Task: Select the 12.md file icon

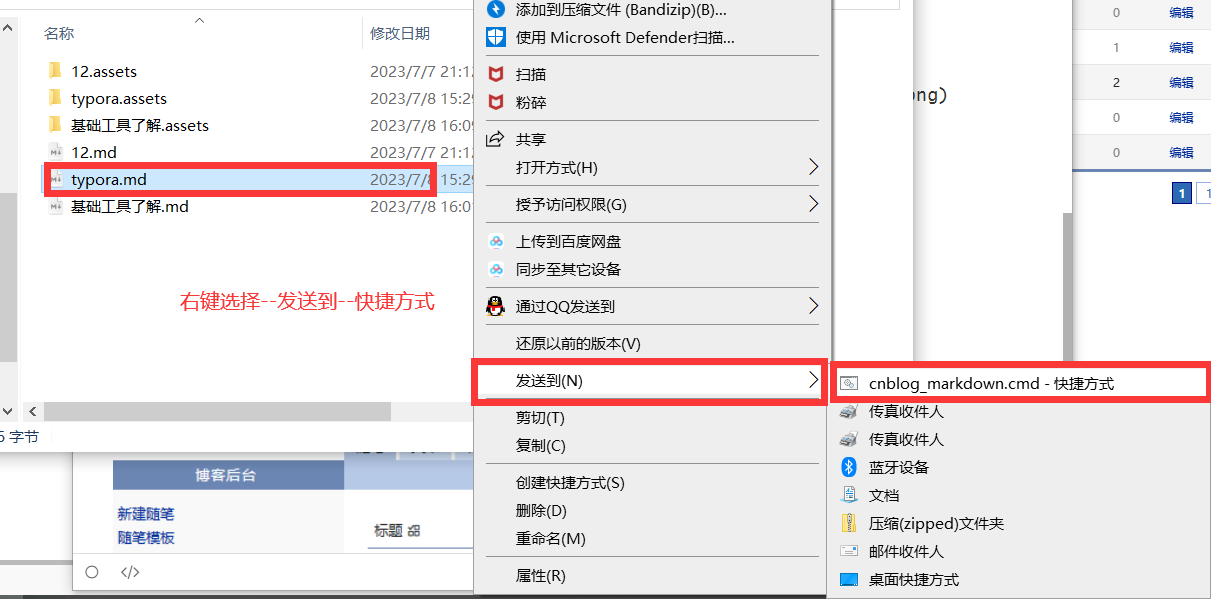Action: pos(55,152)
